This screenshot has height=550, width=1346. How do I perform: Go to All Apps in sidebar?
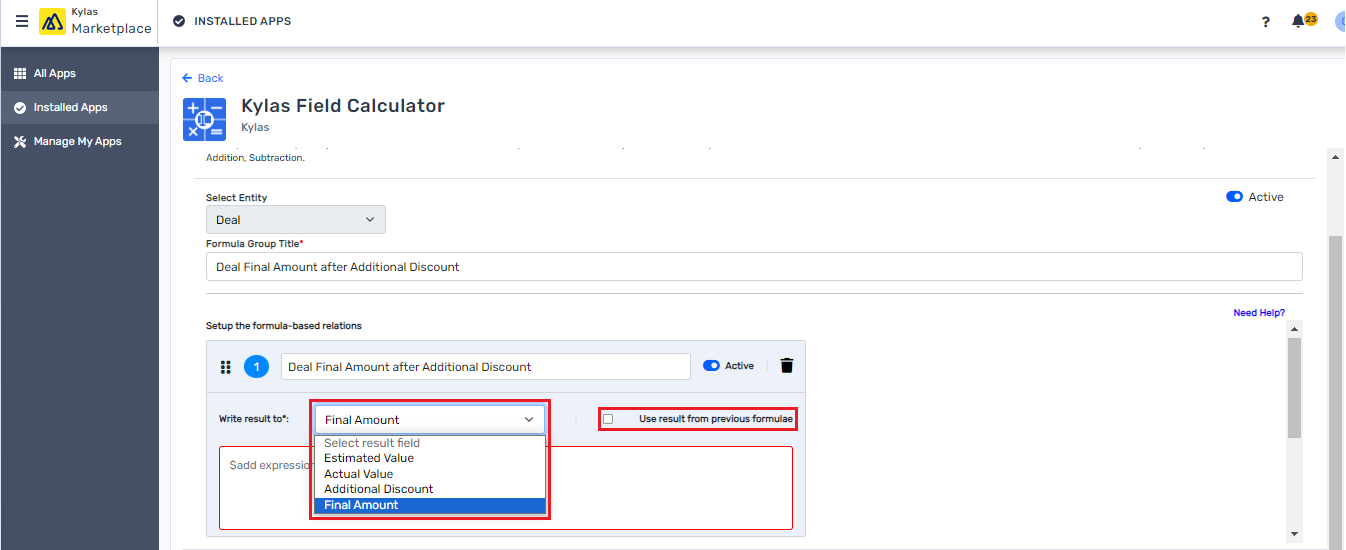54,73
